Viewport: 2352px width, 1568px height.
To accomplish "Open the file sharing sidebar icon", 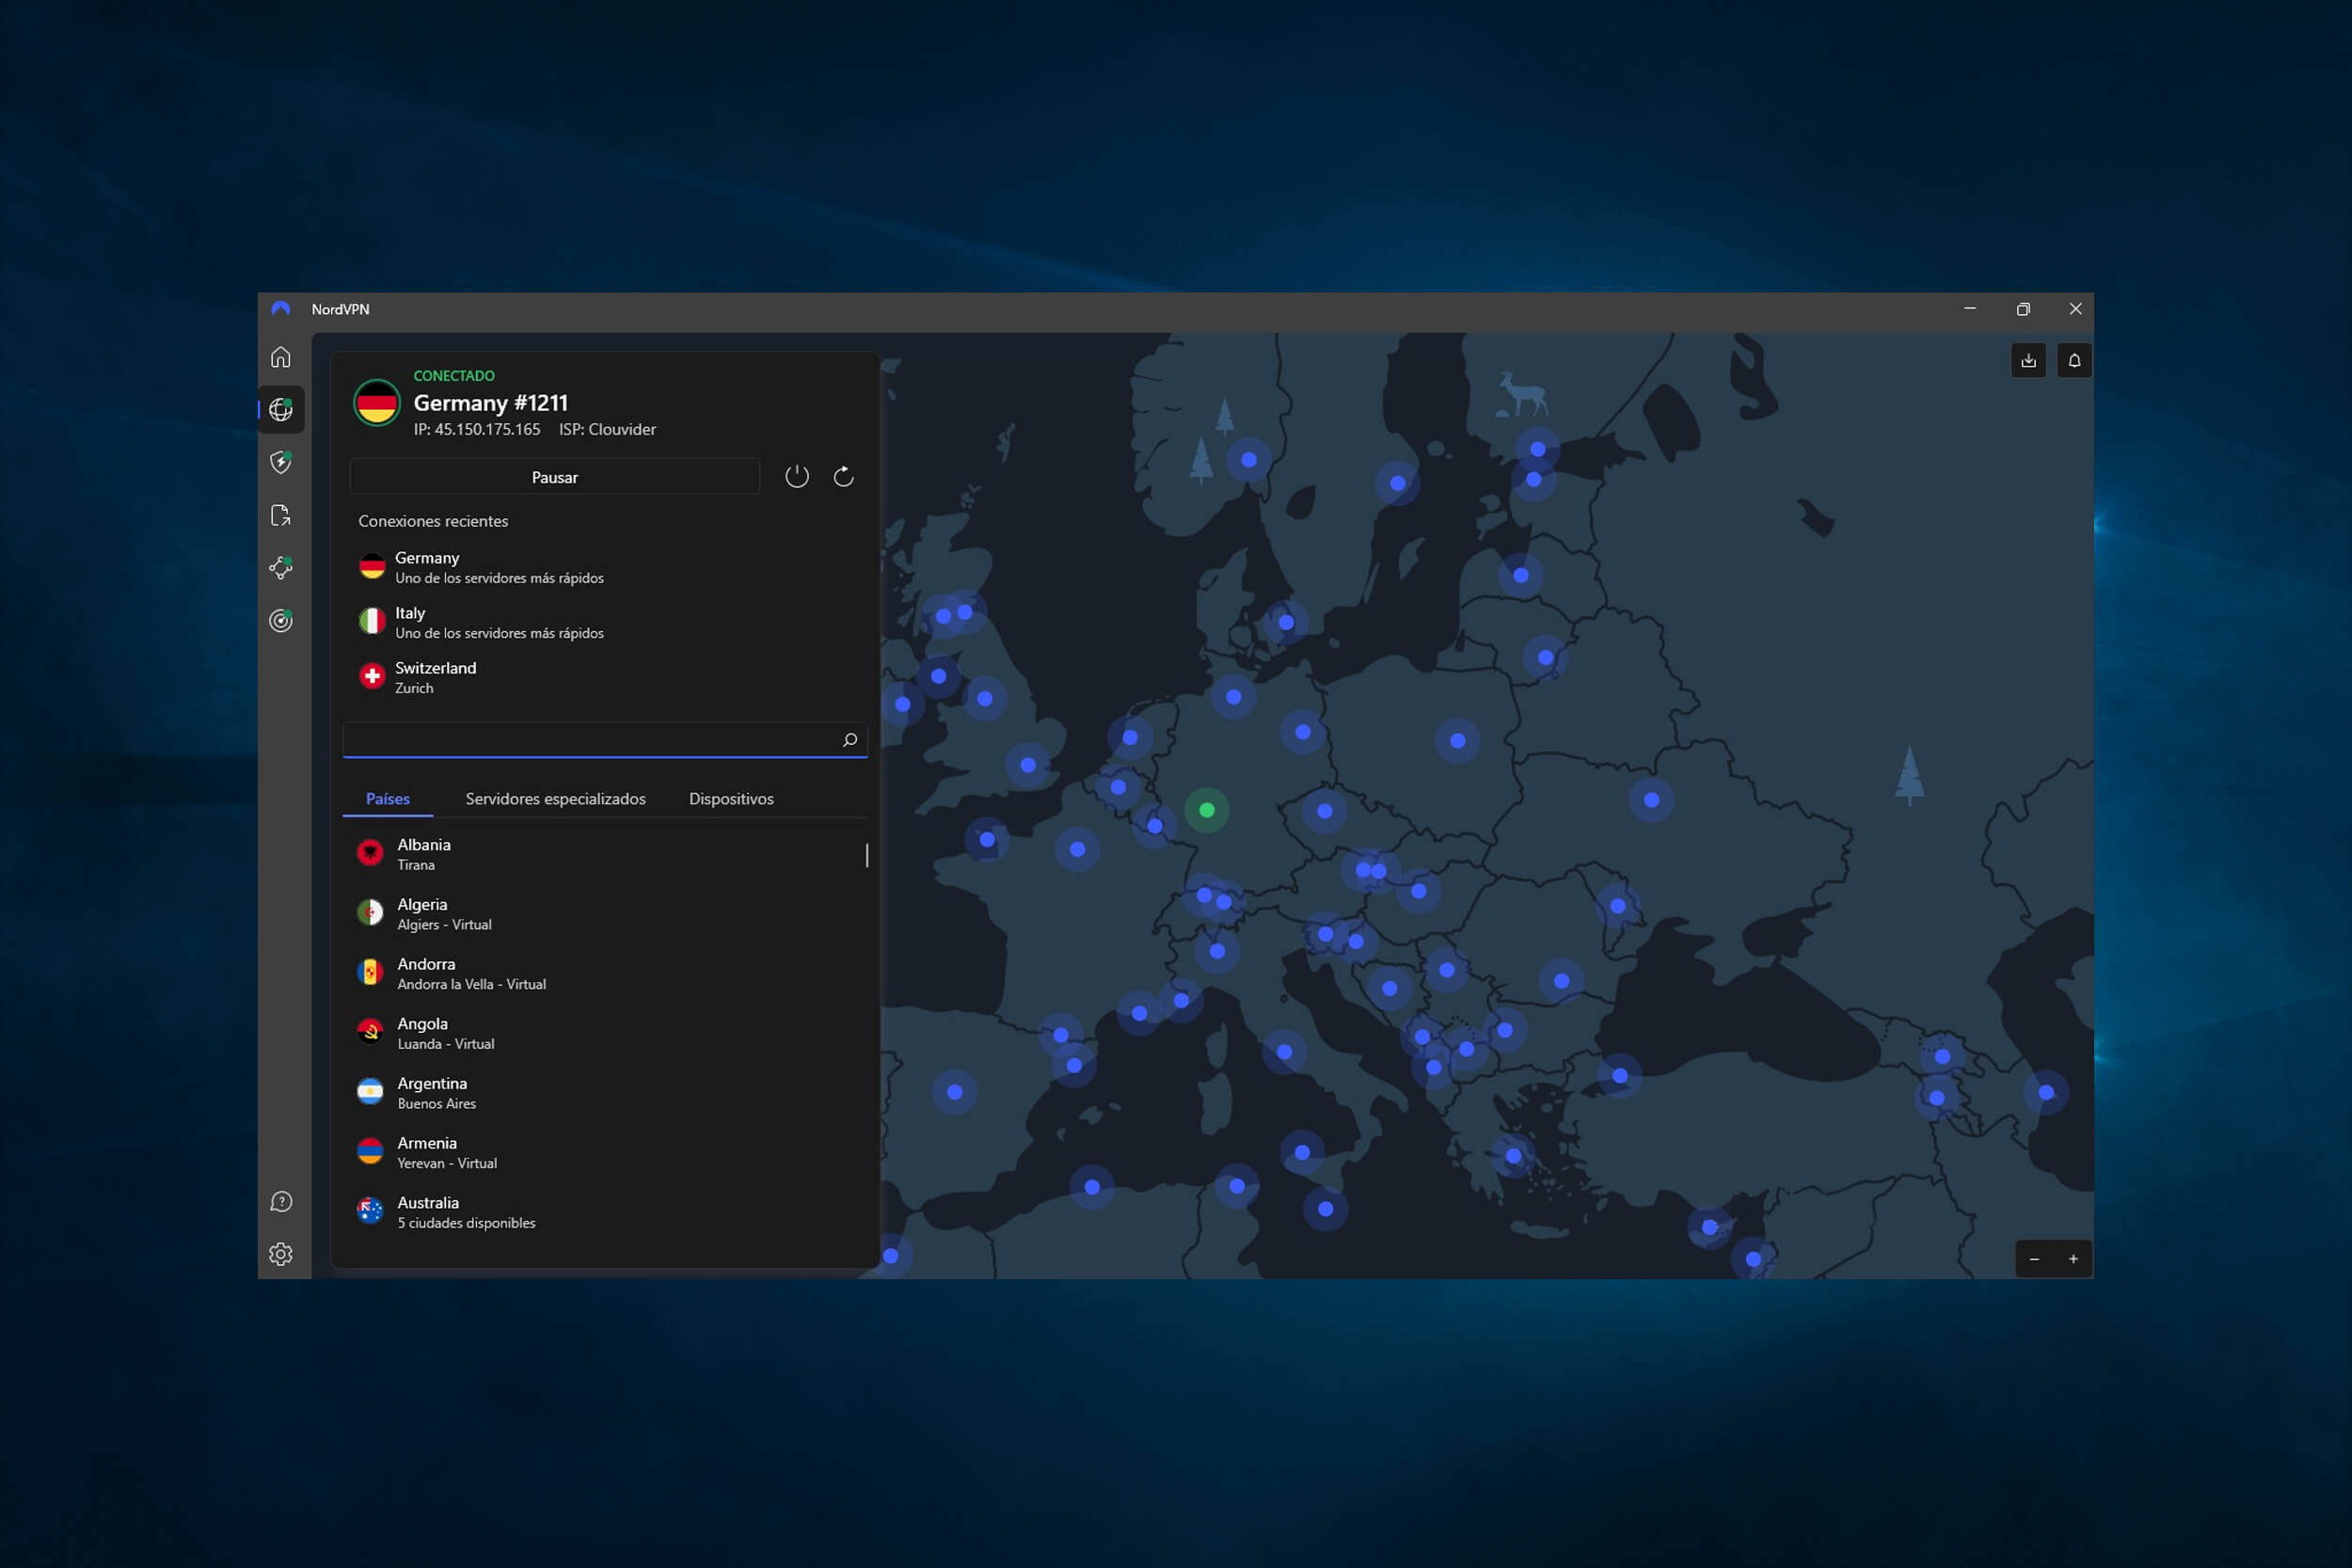I will [281, 515].
